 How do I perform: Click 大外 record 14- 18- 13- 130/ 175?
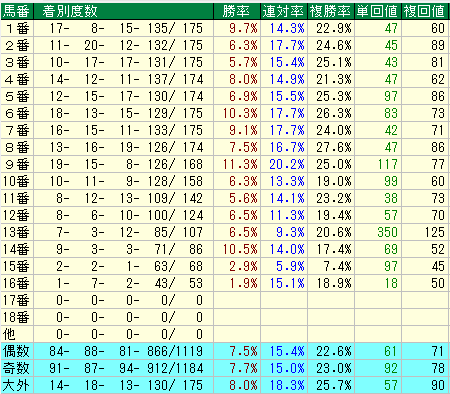click(126, 386)
